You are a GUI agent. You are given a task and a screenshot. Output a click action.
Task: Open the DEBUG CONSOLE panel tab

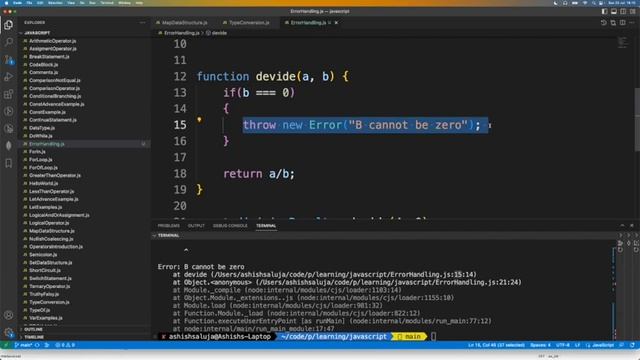pyautogui.click(x=230, y=226)
